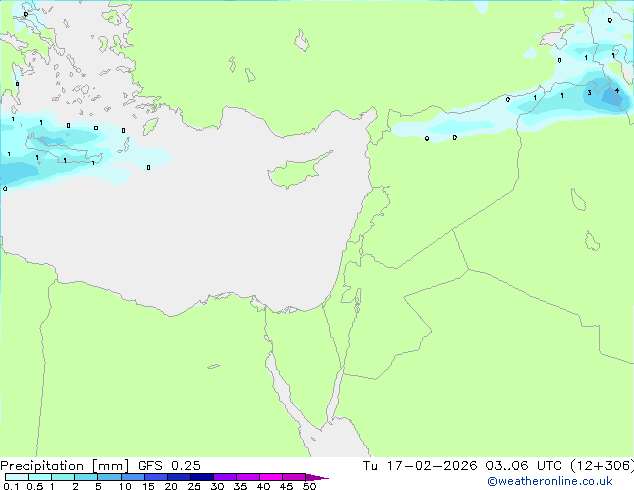Select the 45–50 mm legend color swatch
The height and width of the screenshot is (490, 634).
coord(294,477)
